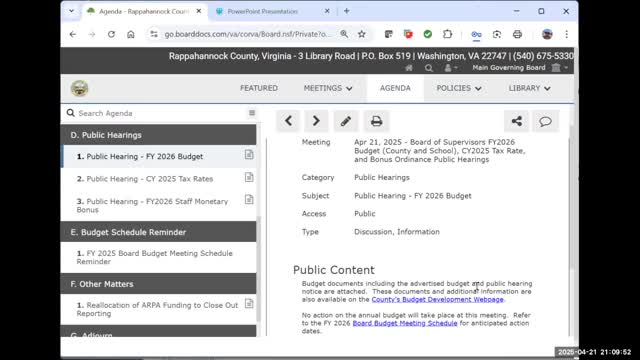This screenshot has height=360, width=640.
Task: Close the PowerPoint Presentation tab
Action: (x=327, y=11)
